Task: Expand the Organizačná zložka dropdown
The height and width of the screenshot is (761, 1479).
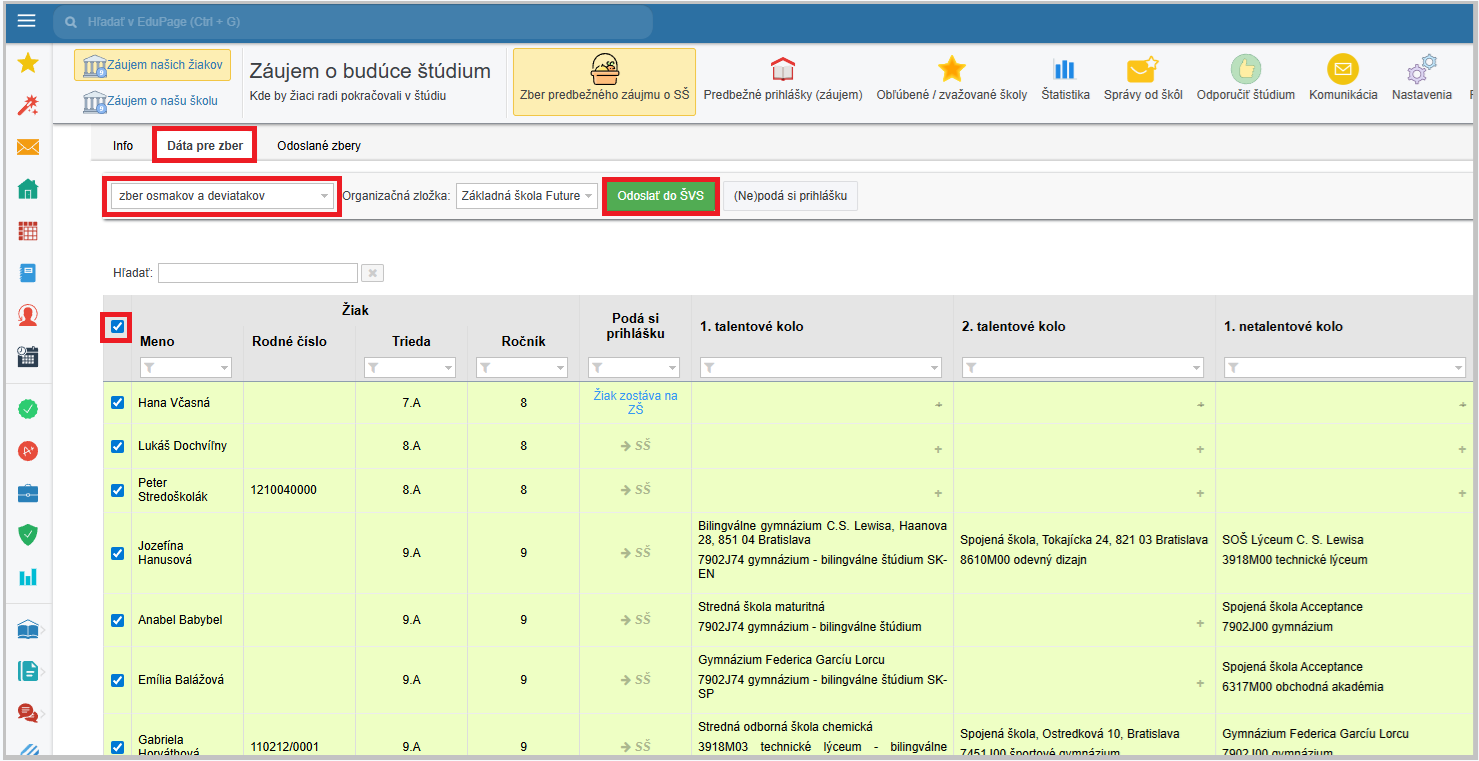Action: [x=527, y=196]
